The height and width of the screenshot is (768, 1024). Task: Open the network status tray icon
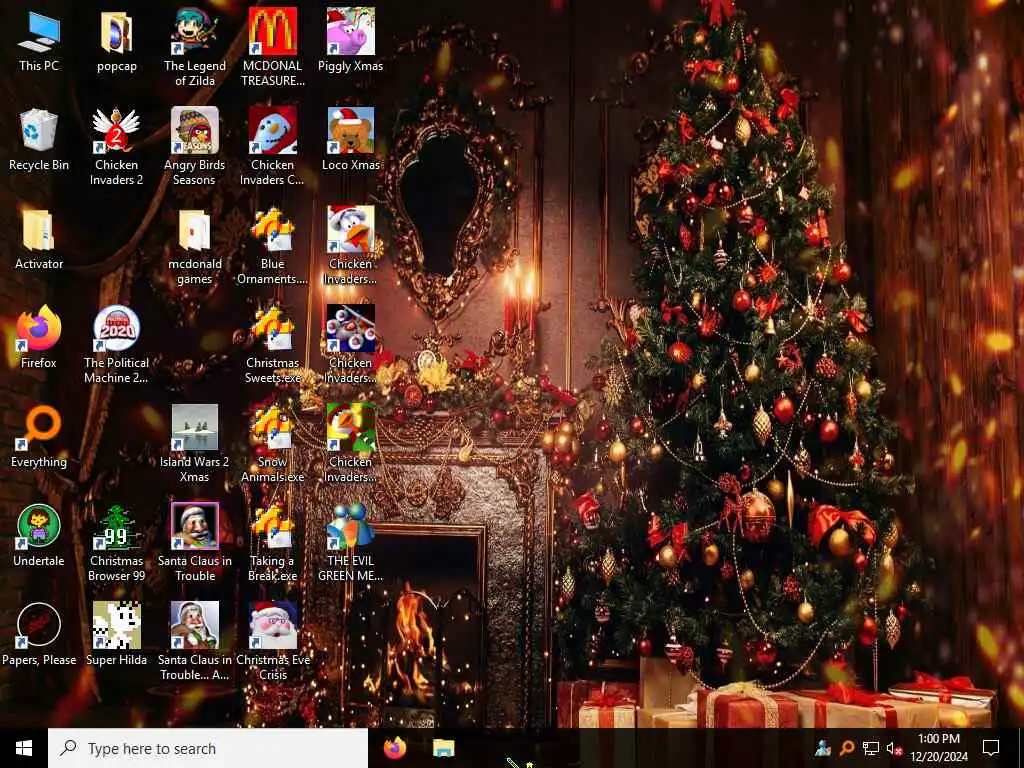click(x=870, y=748)
